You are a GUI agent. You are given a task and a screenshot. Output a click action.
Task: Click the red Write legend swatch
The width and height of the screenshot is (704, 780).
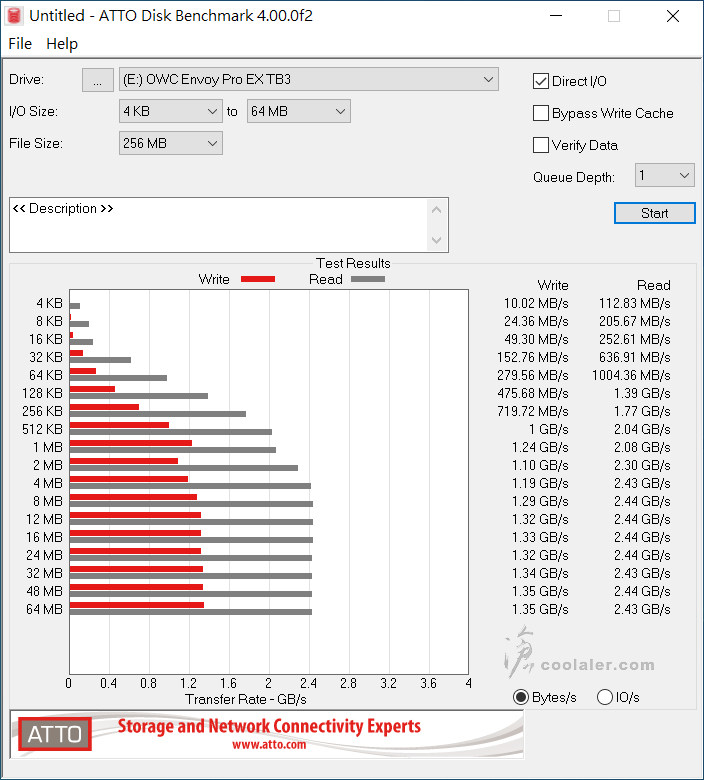(x=258, y=279)
